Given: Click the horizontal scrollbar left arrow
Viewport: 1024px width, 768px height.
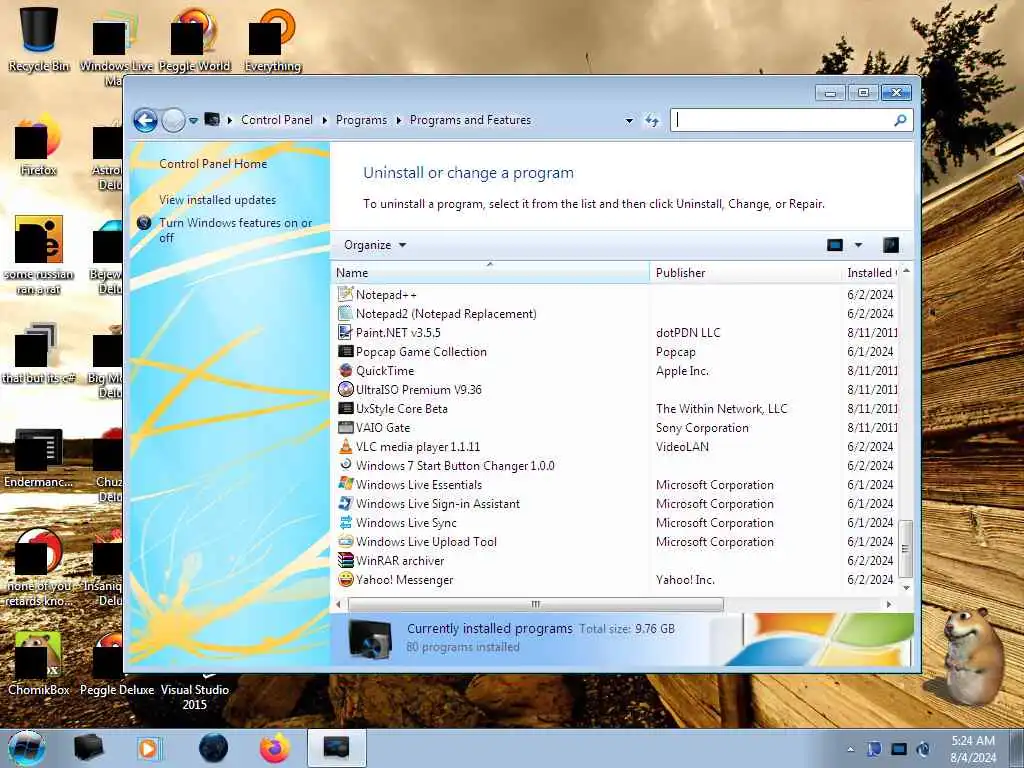Looking at the screenshot, I should tap(338, 604).
